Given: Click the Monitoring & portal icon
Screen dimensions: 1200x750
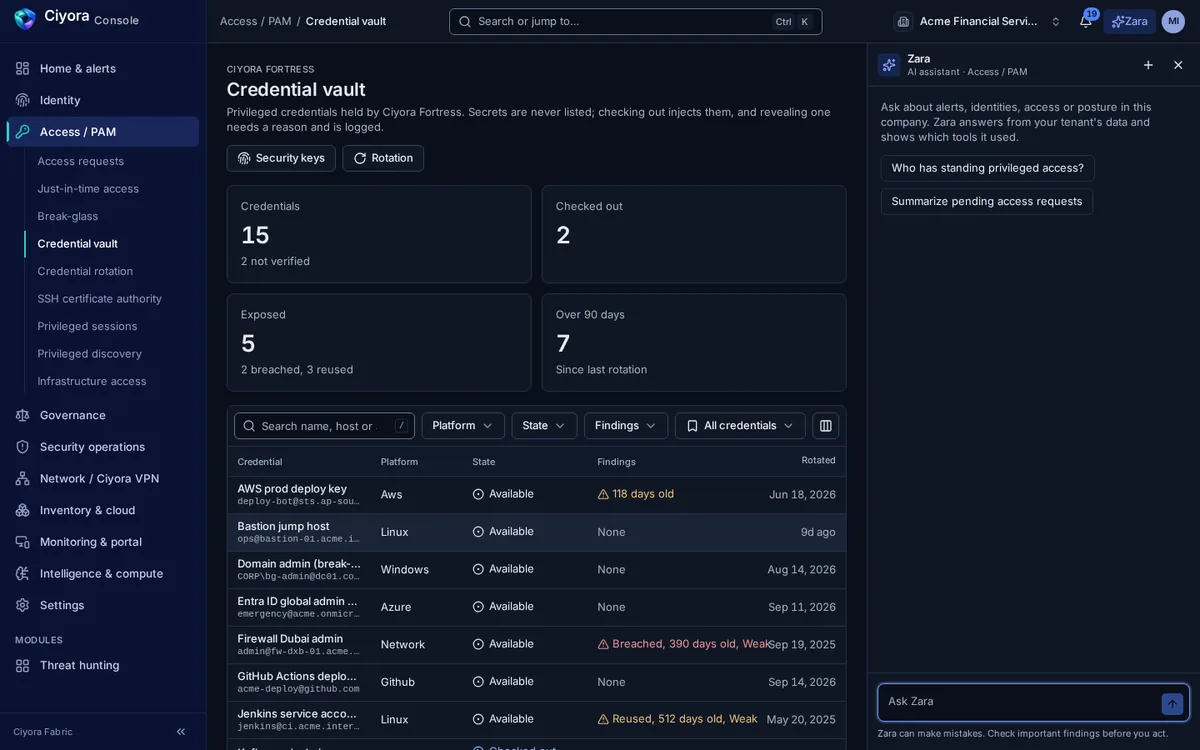Looking at the screenshot, I should 22,542.
